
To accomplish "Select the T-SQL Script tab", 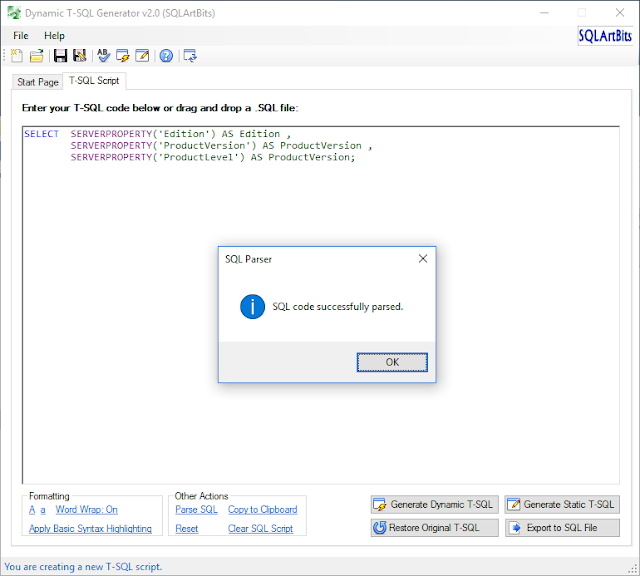I will click(x=94, y=81).
